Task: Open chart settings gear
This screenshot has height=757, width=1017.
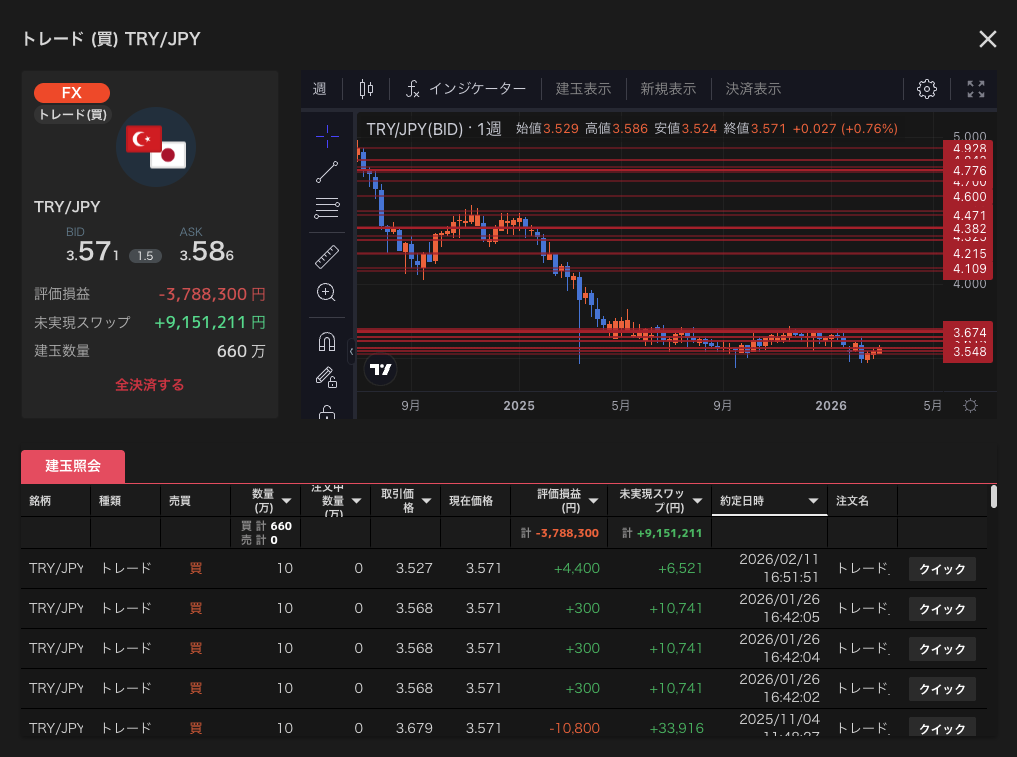Action: tap(926, 89)
